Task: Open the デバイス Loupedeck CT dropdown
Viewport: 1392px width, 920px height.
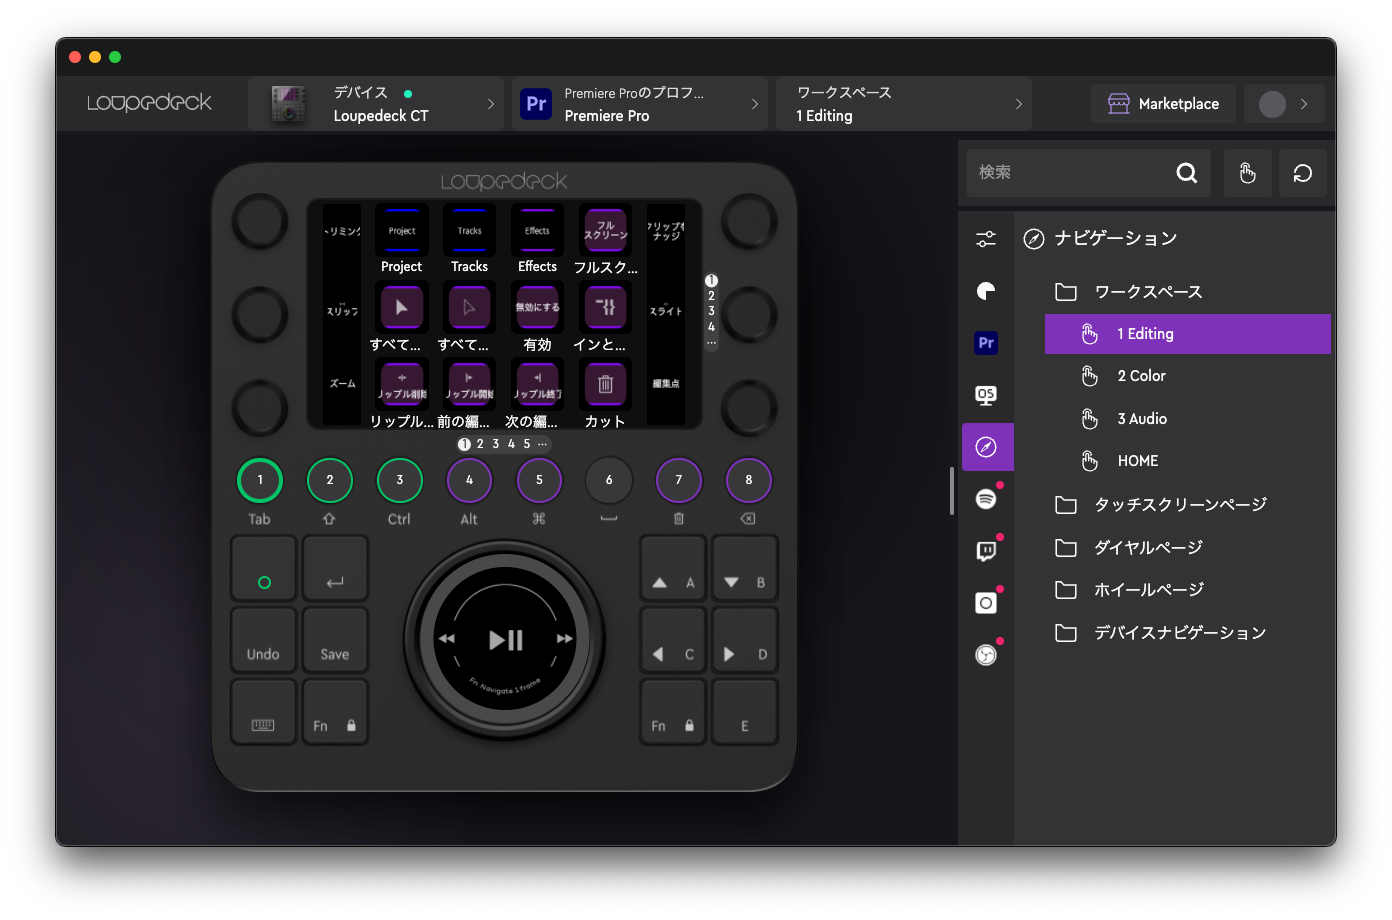Action: (x=376, y=104)
